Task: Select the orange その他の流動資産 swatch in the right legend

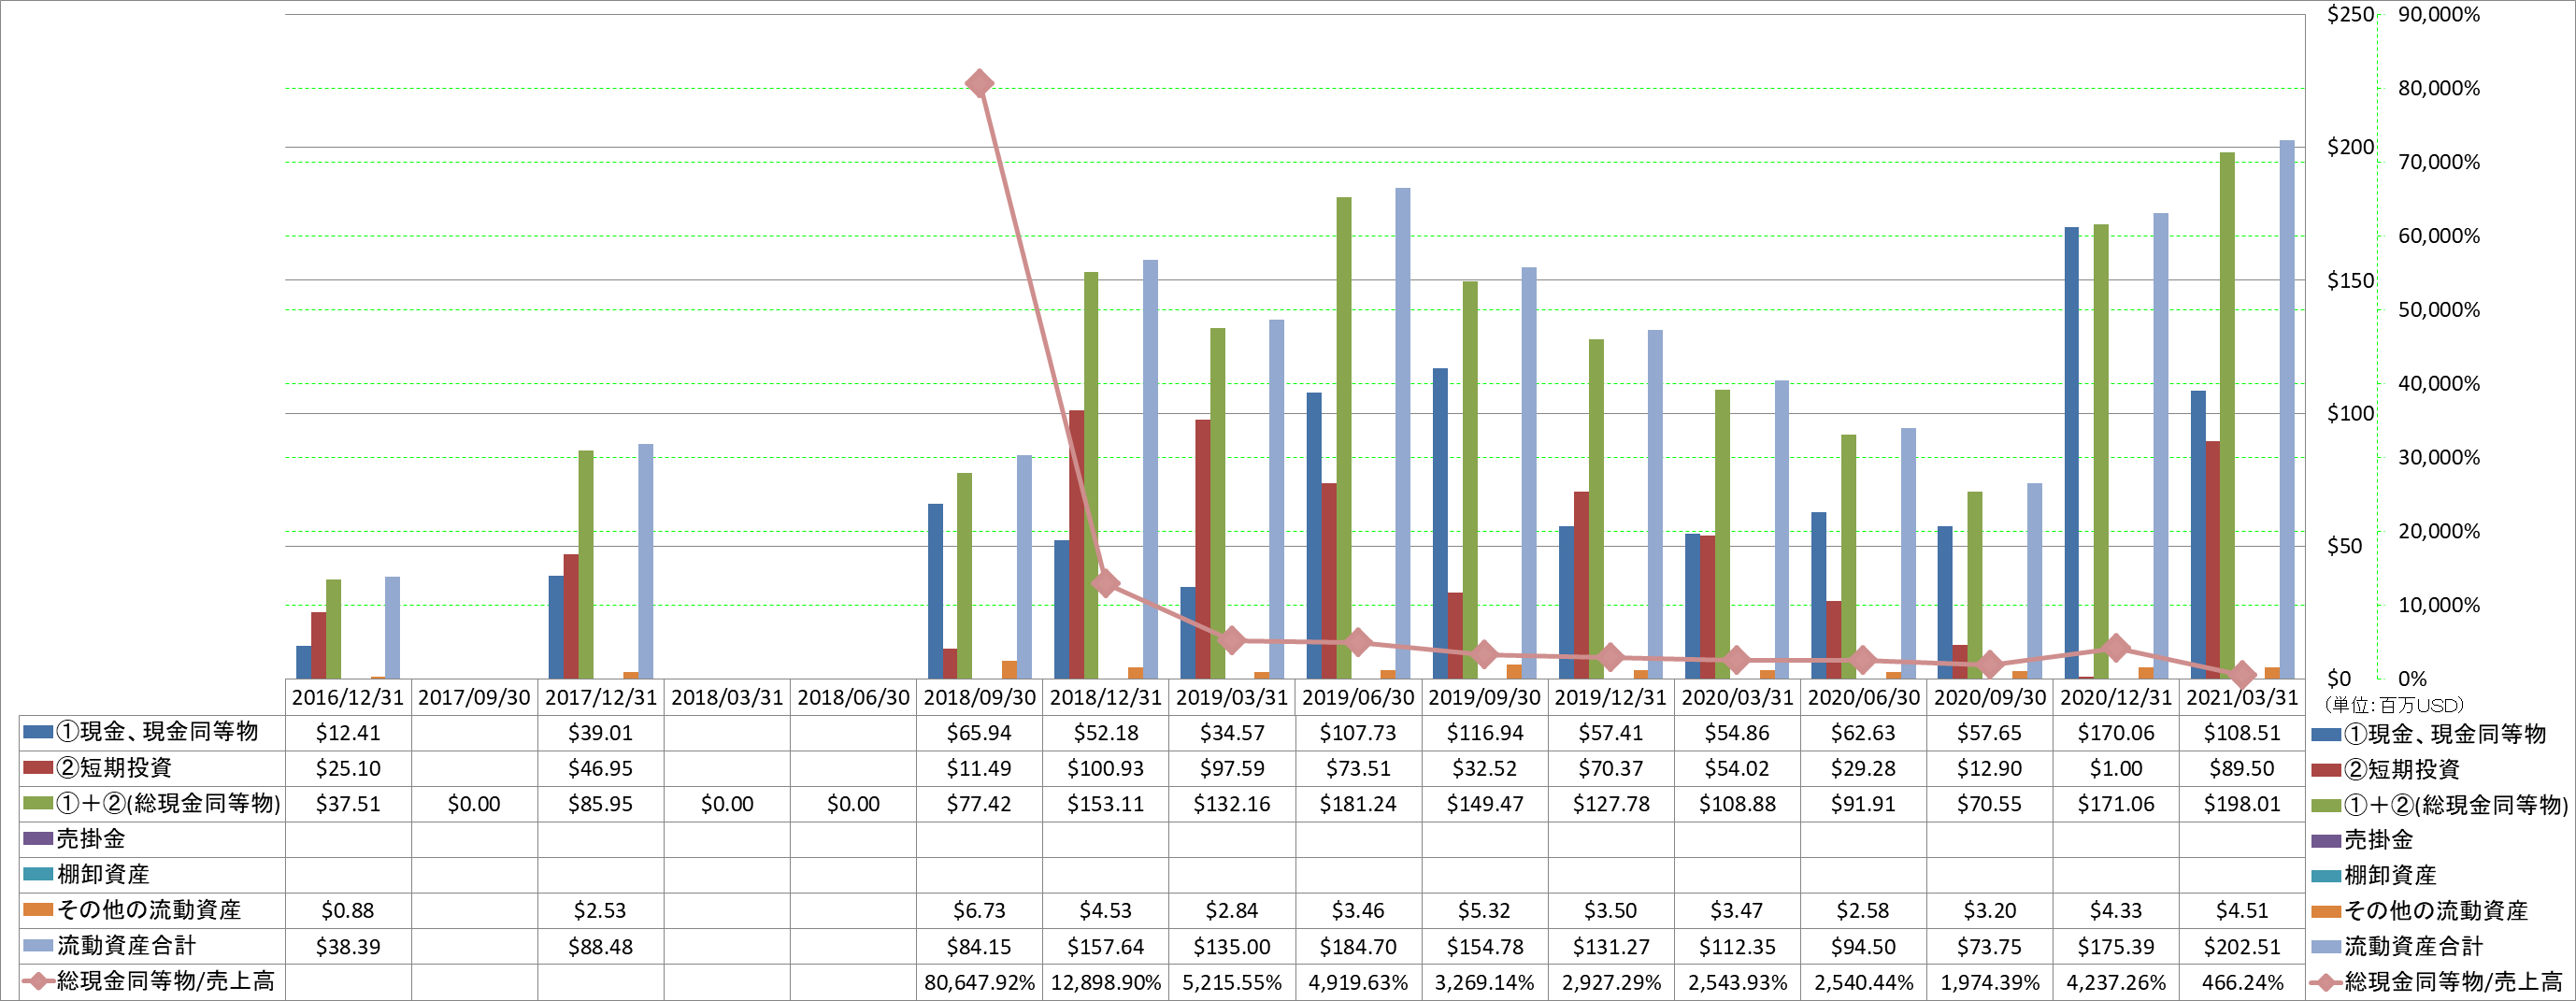Action: [x=2326, y=912]
